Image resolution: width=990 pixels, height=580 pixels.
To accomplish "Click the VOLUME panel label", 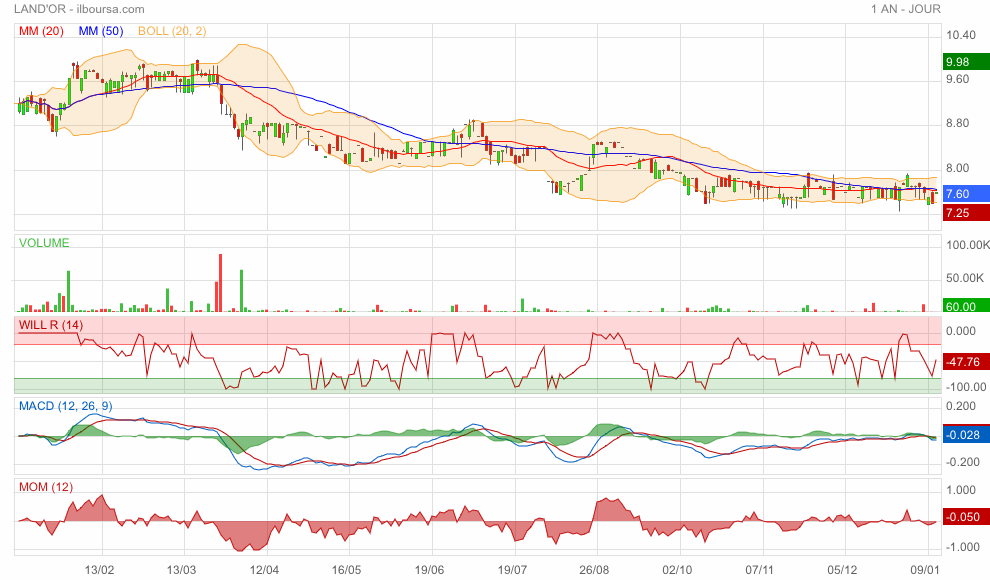I will click(x=44, y=243).
